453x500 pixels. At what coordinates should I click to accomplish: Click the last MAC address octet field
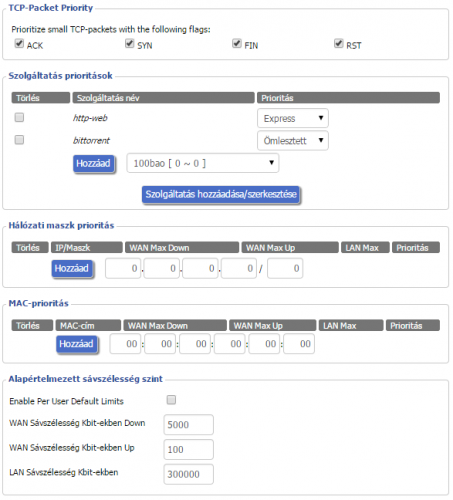click(x=299, y=344)
